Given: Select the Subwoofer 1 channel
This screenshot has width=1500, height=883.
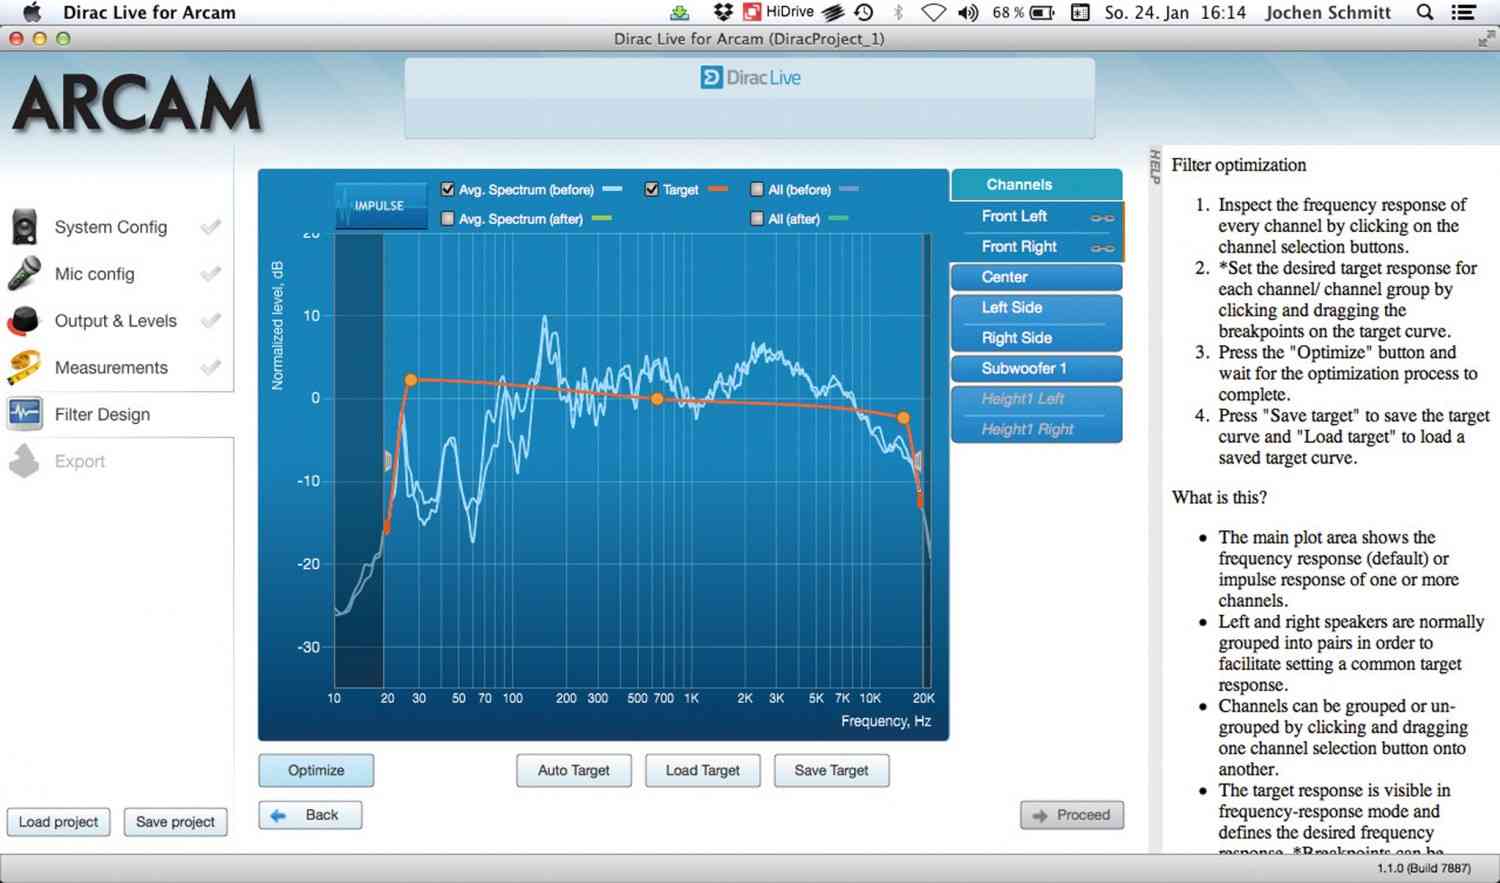Looking at the screenshot, I should (1036, 368).
